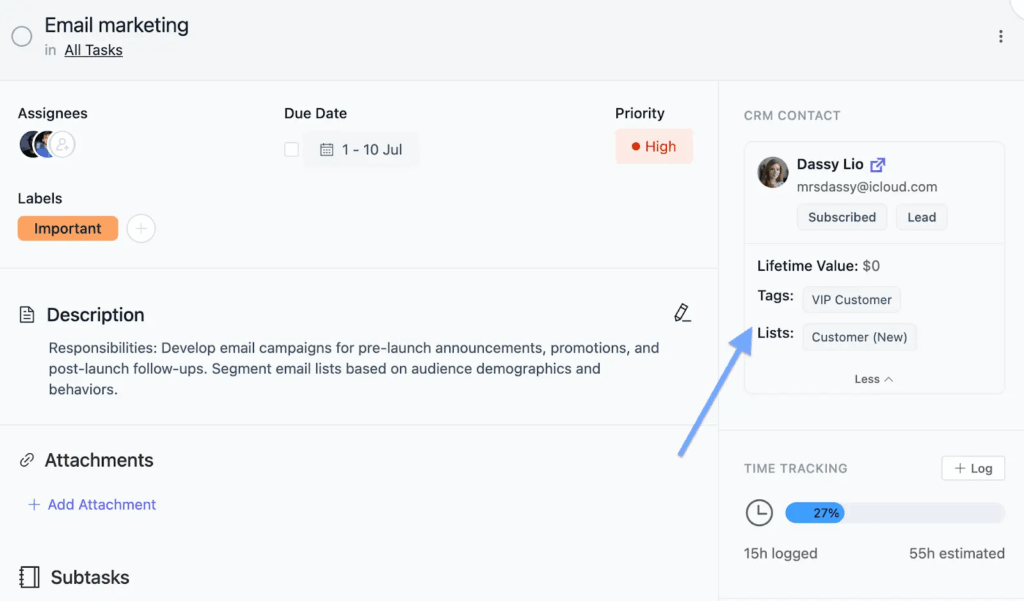Edit description with the pencil icon
Viewport: 1024px width, 601px height.
[x=683, y=312]
